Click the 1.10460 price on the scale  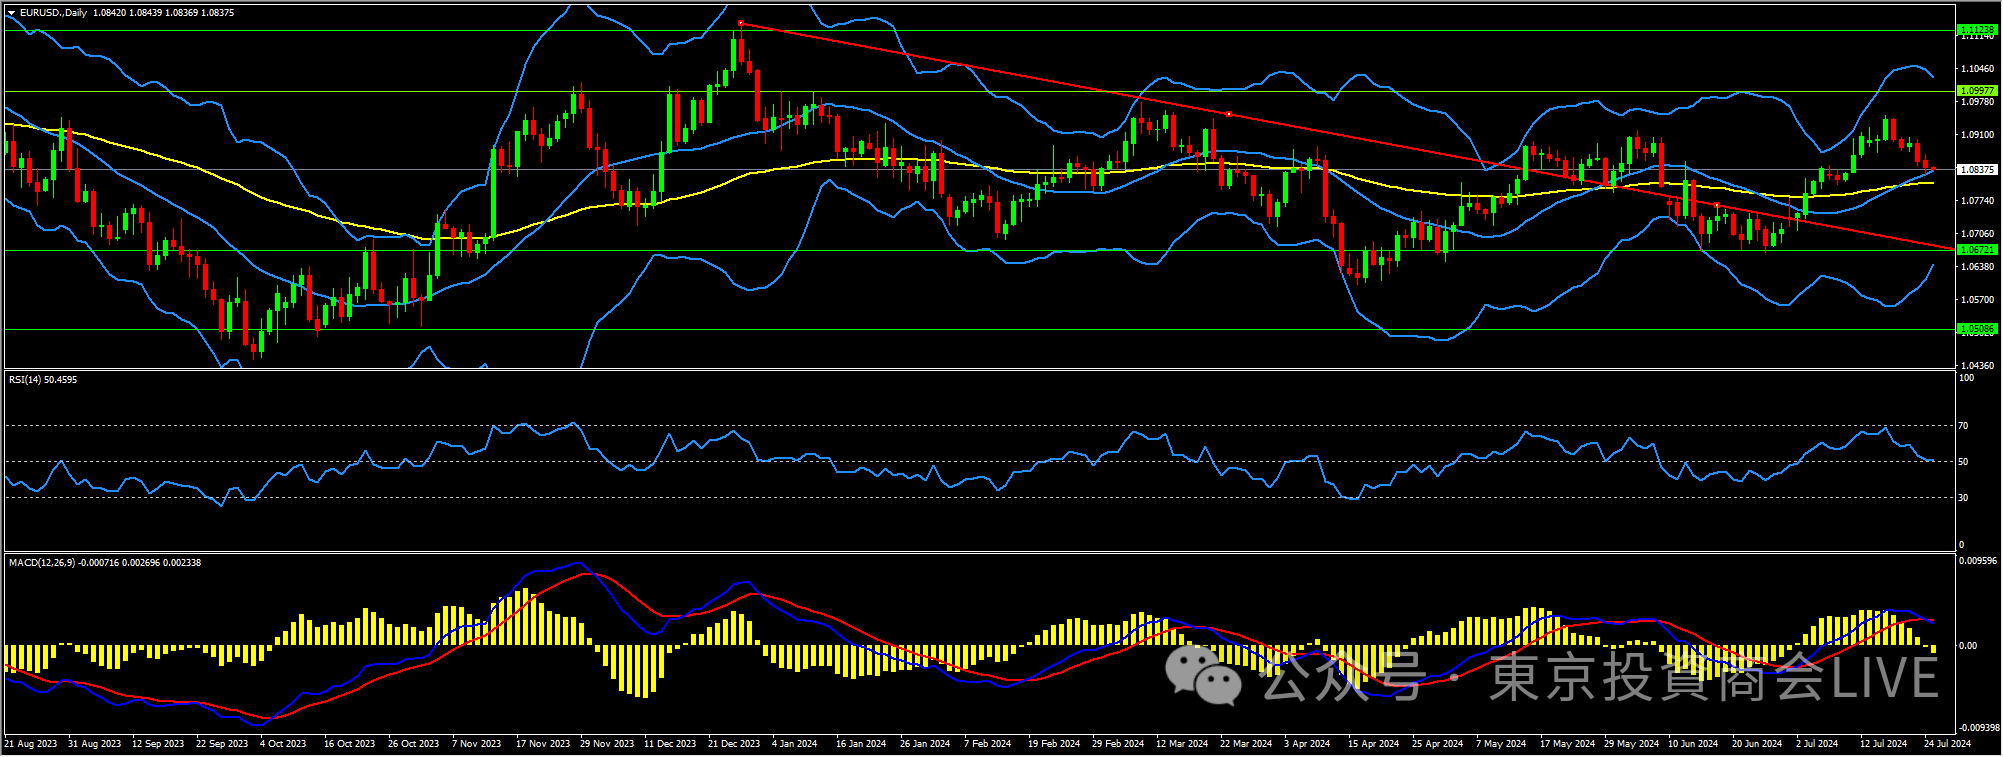pos(1977,69)
